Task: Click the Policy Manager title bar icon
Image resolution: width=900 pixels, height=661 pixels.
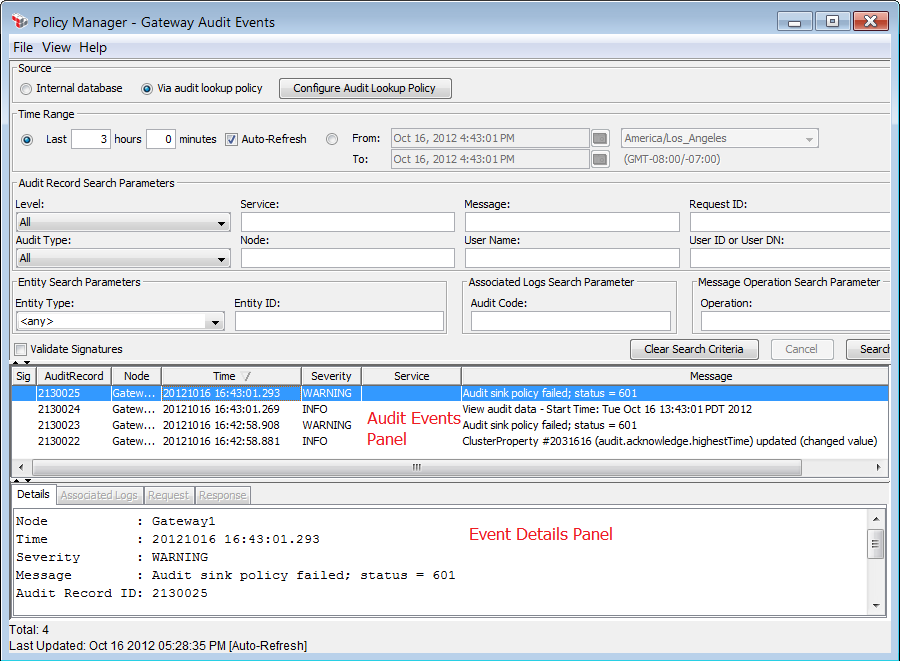Action: point(19,22)
